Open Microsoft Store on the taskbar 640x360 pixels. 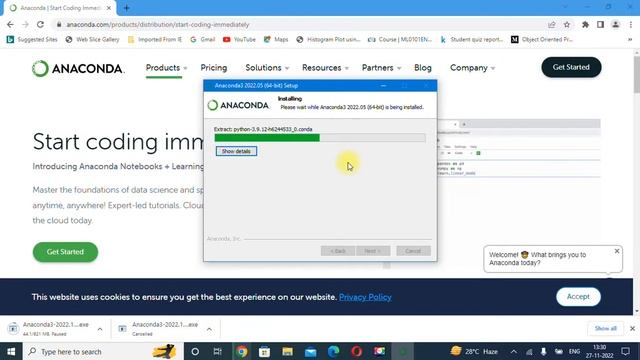coord(264,351)
